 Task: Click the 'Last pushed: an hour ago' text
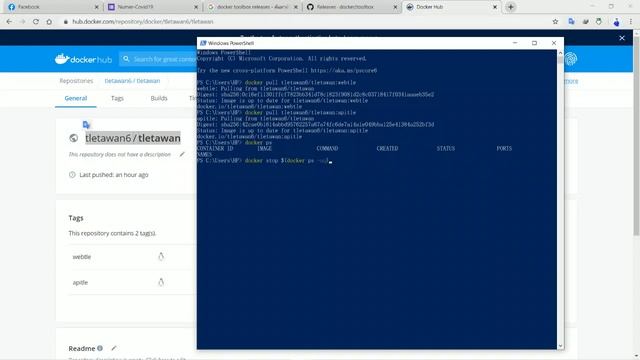pyautogui.click(x=114, y=175)
